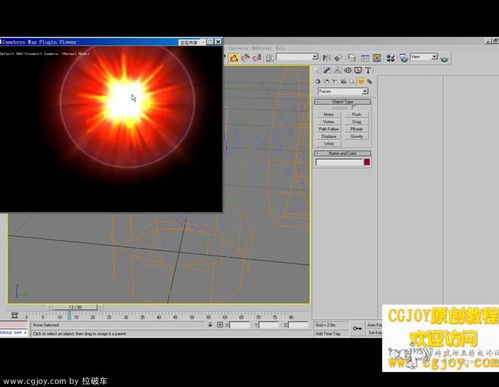Open the Utilities hammer panel icon
This screenshot has width=499, height=387.
pos(368,70)
